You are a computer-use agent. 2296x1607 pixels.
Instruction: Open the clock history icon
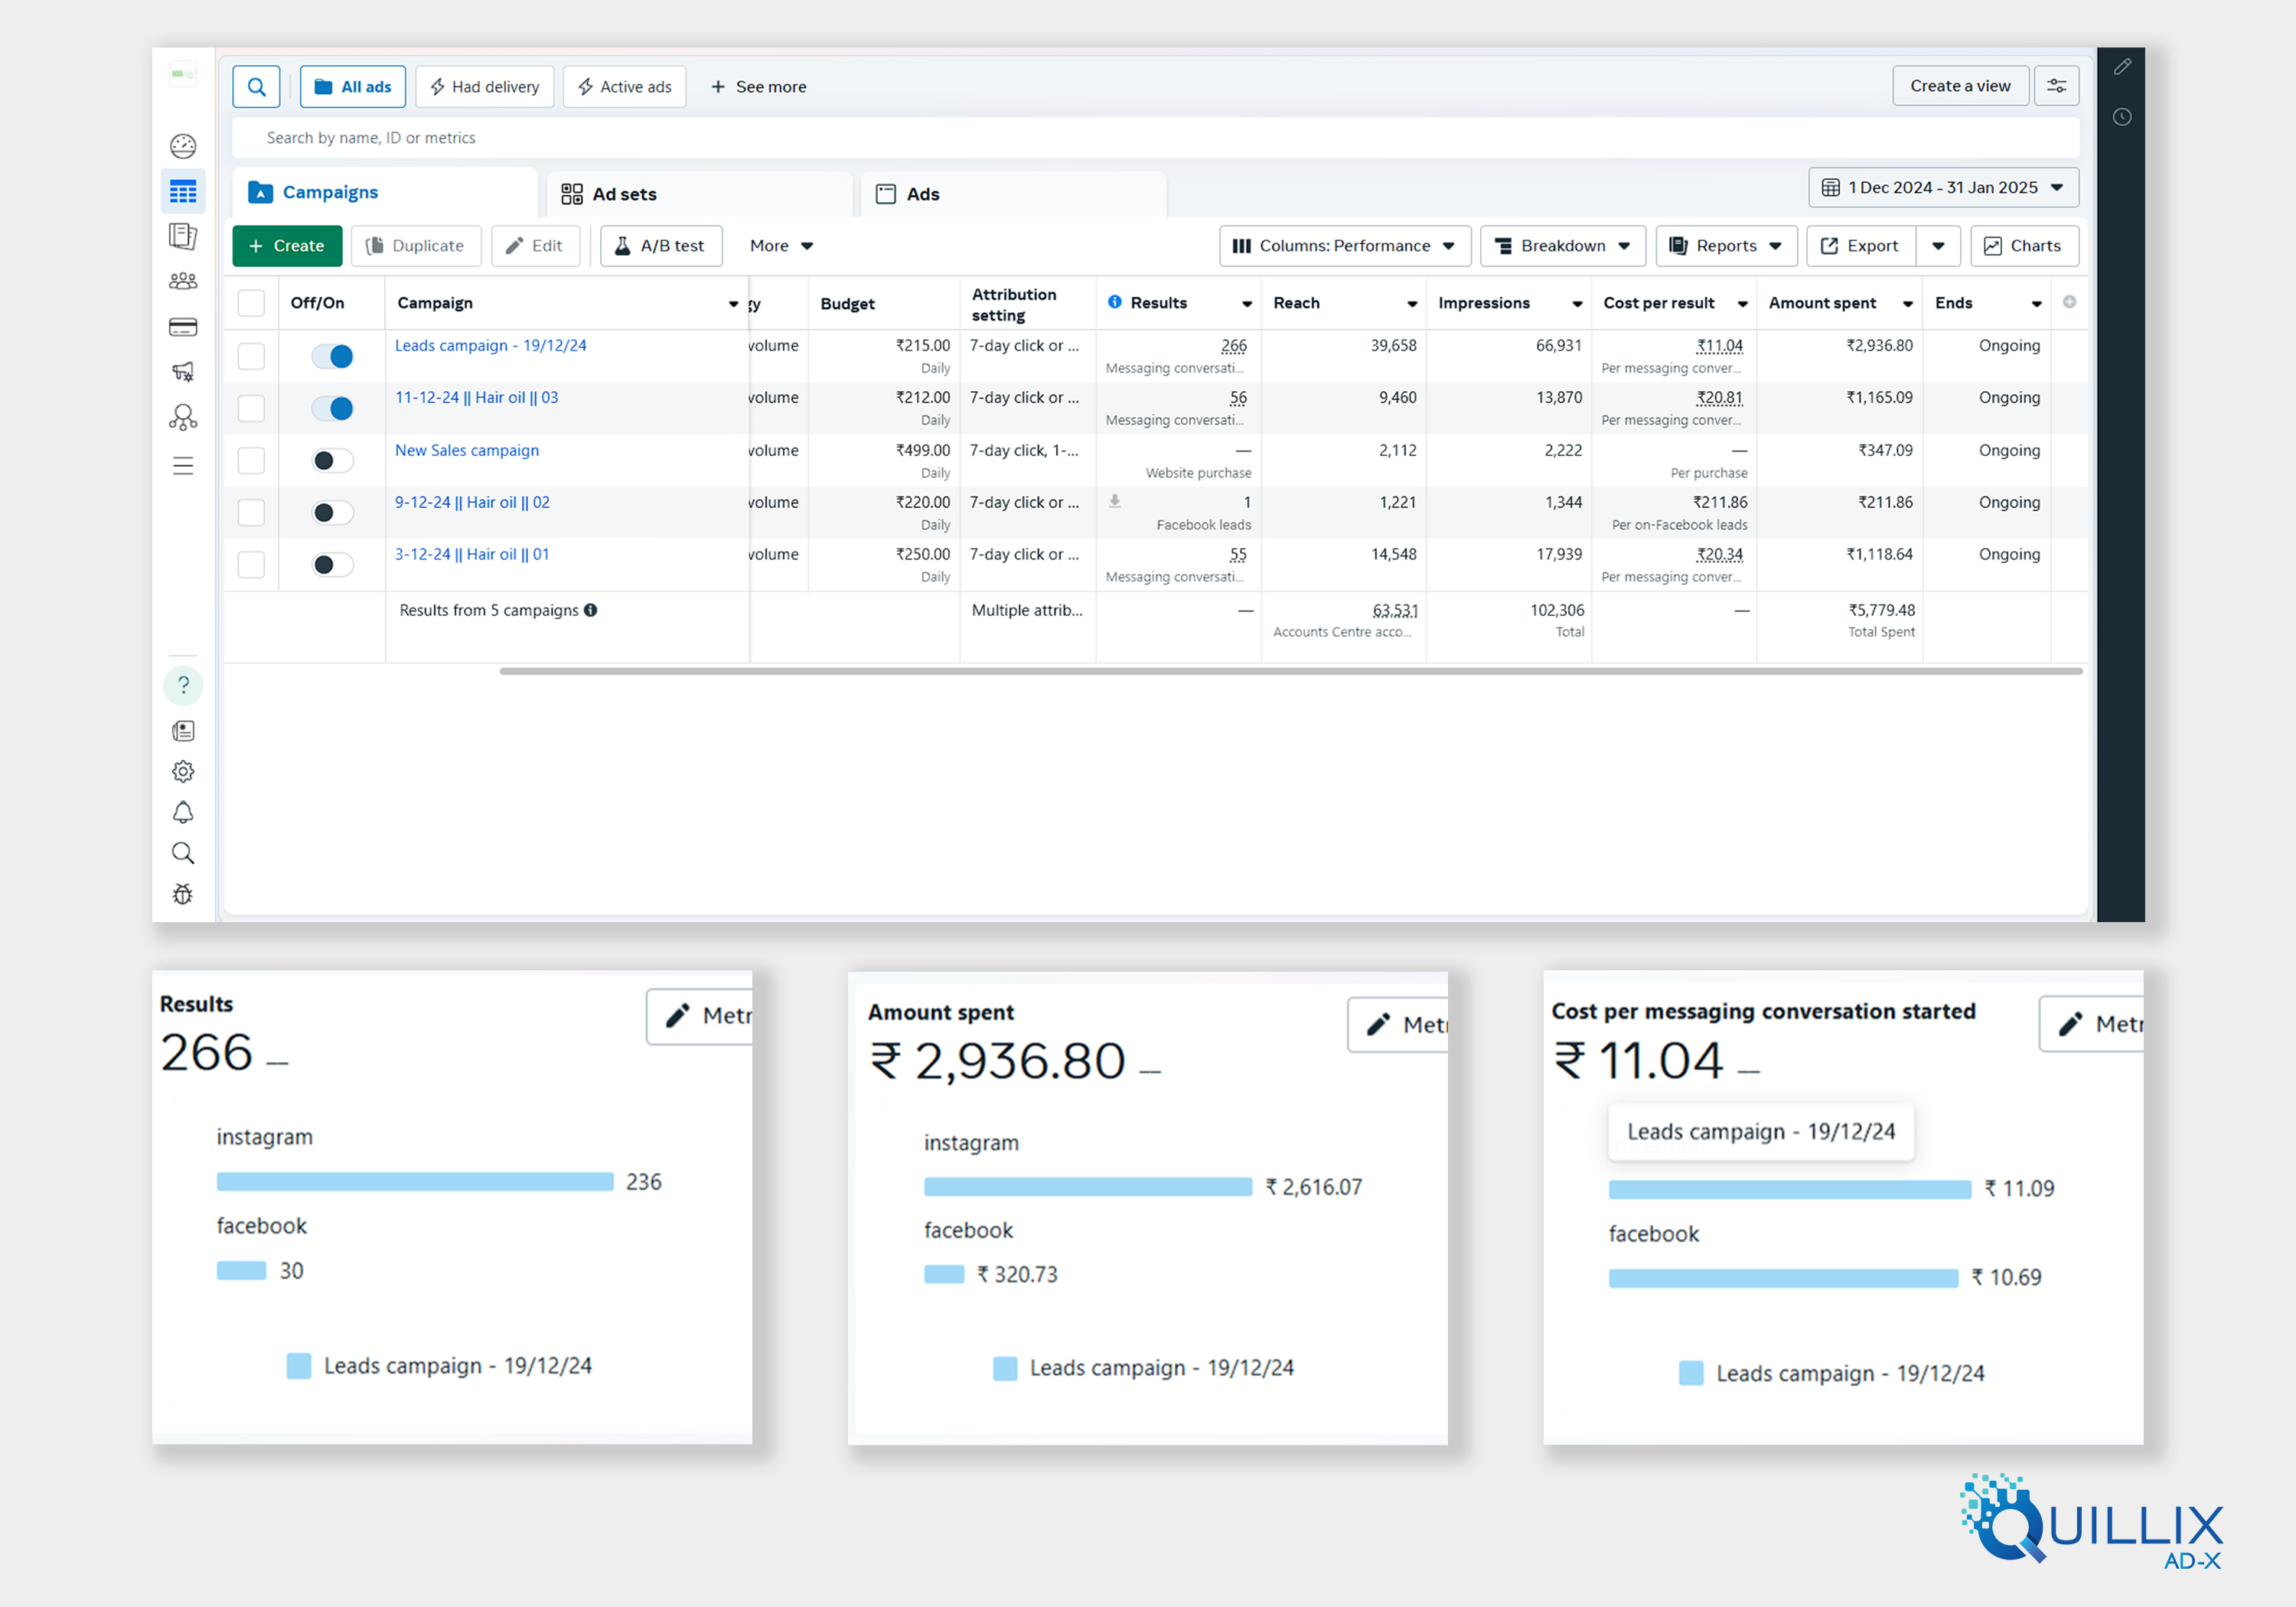[2122, 117]
